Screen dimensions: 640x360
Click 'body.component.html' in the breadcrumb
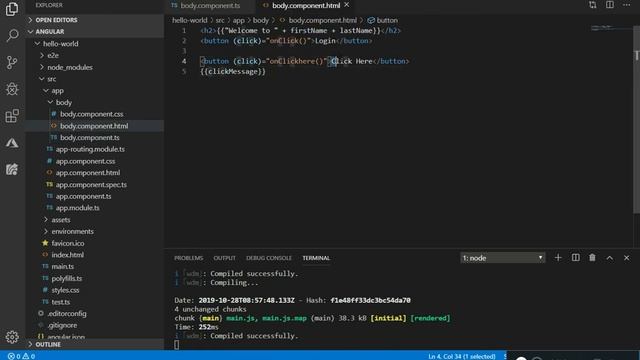click(x=322, y=20)
